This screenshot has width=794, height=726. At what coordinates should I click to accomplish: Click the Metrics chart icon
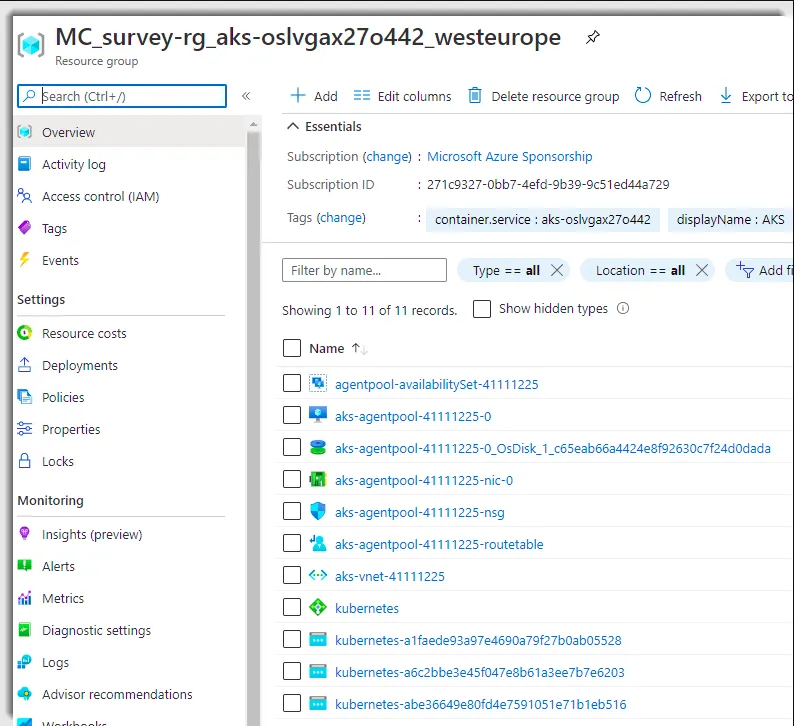(x=24, y=598)
